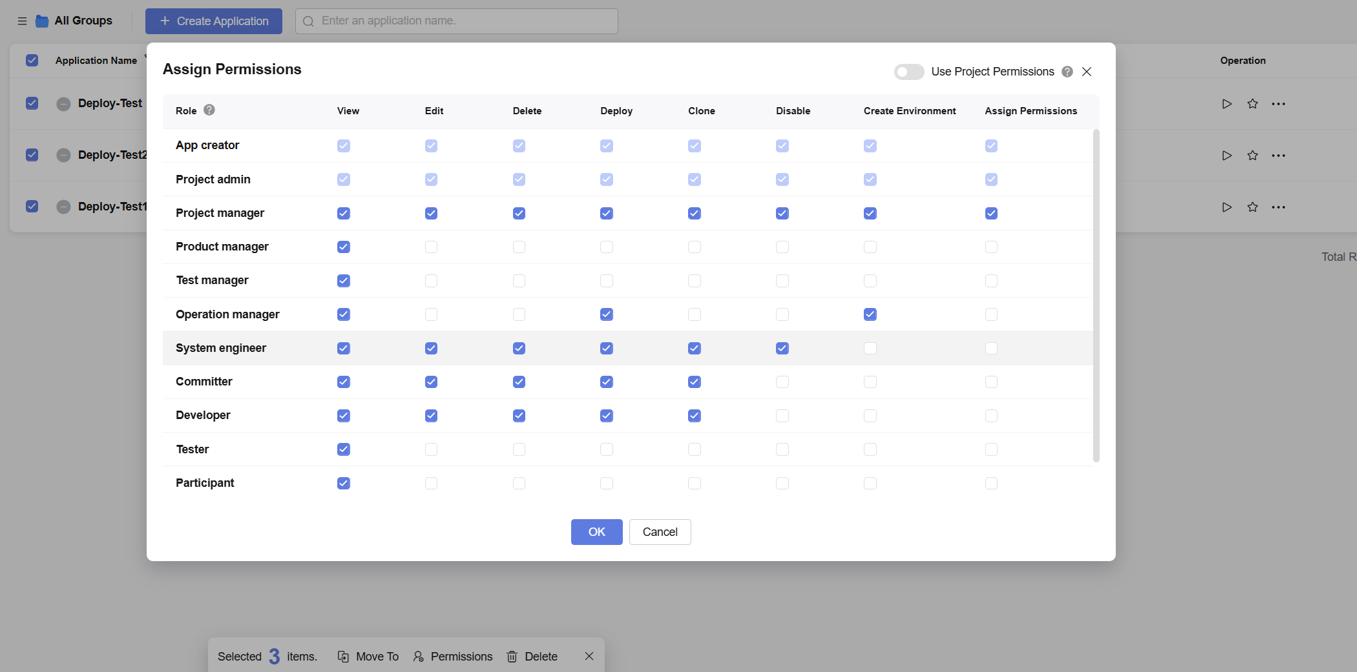
Task: Uncheck Delete for Project manager
Action: pyautogui.click(x=519, y=213)
